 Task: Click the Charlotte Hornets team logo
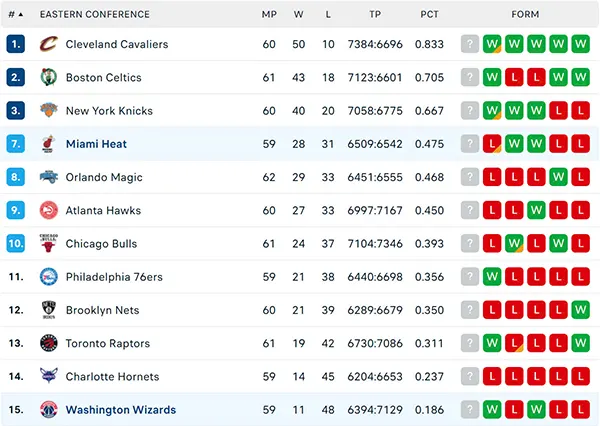tap(49, 376)
